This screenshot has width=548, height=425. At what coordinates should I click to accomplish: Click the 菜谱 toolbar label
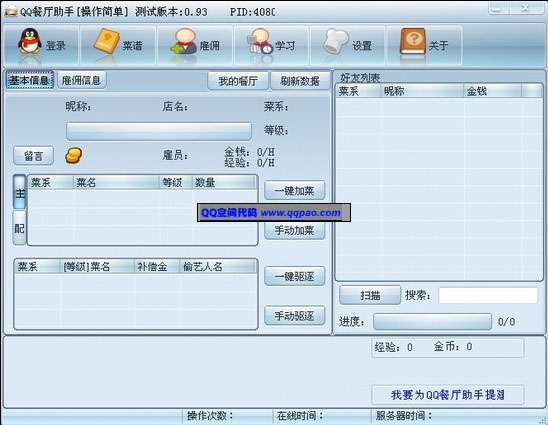point(132,45)
